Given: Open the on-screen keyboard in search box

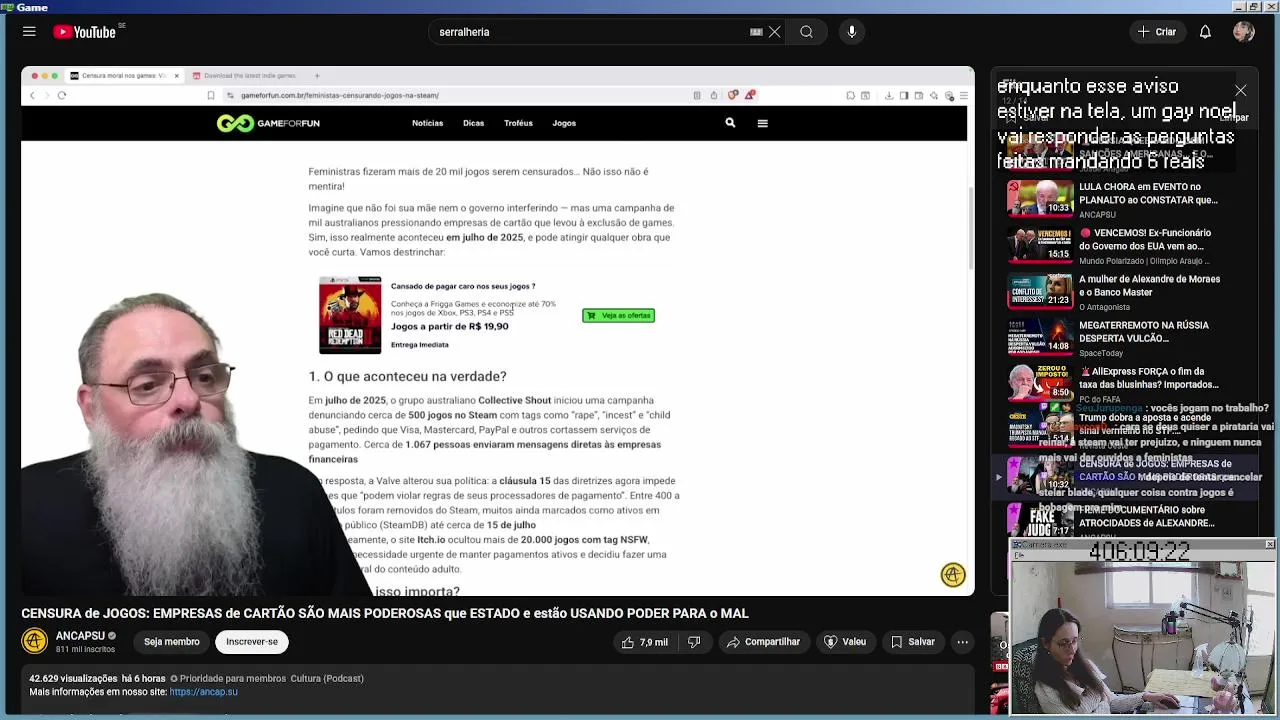Looking at the screenshot, I should pyautogui.click(x=756, y=32).
